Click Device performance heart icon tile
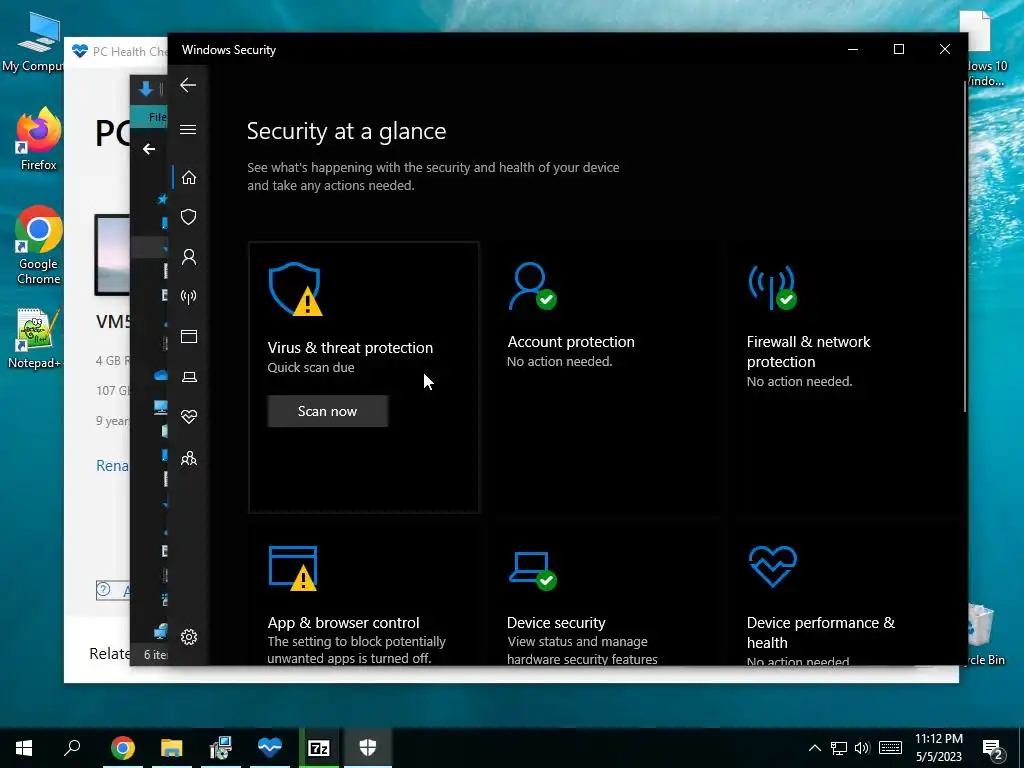The width and height of the screenshot is (1024, 768). (773, 567)
